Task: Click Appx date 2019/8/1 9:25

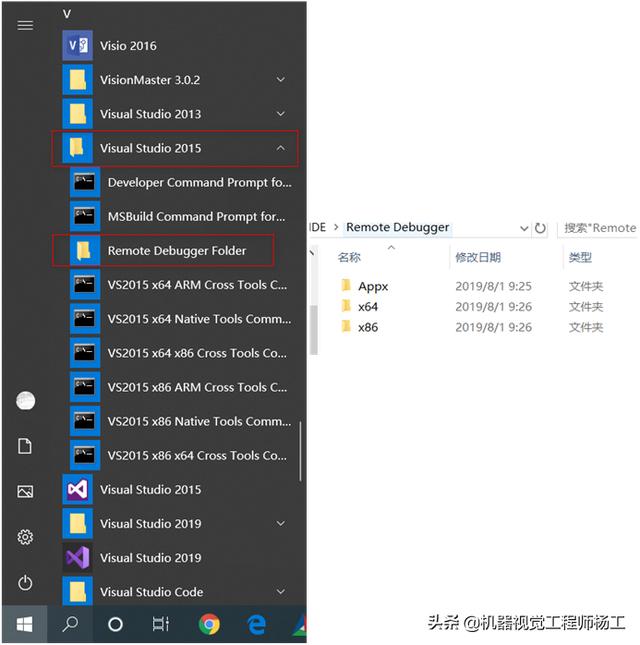Action: [x=493, y=286]
